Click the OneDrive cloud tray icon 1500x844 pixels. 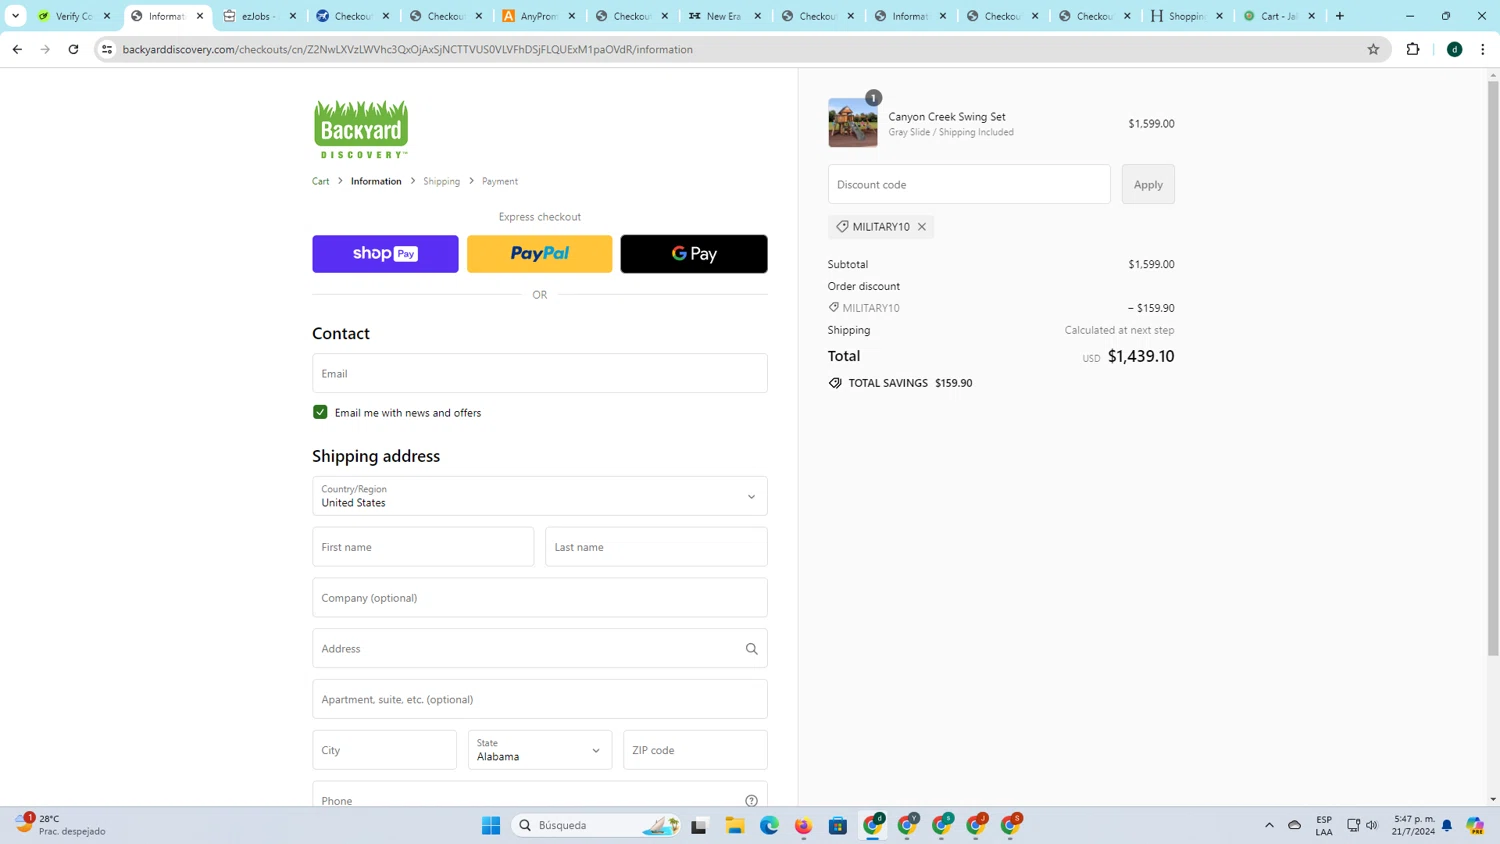pos(1294,825)
